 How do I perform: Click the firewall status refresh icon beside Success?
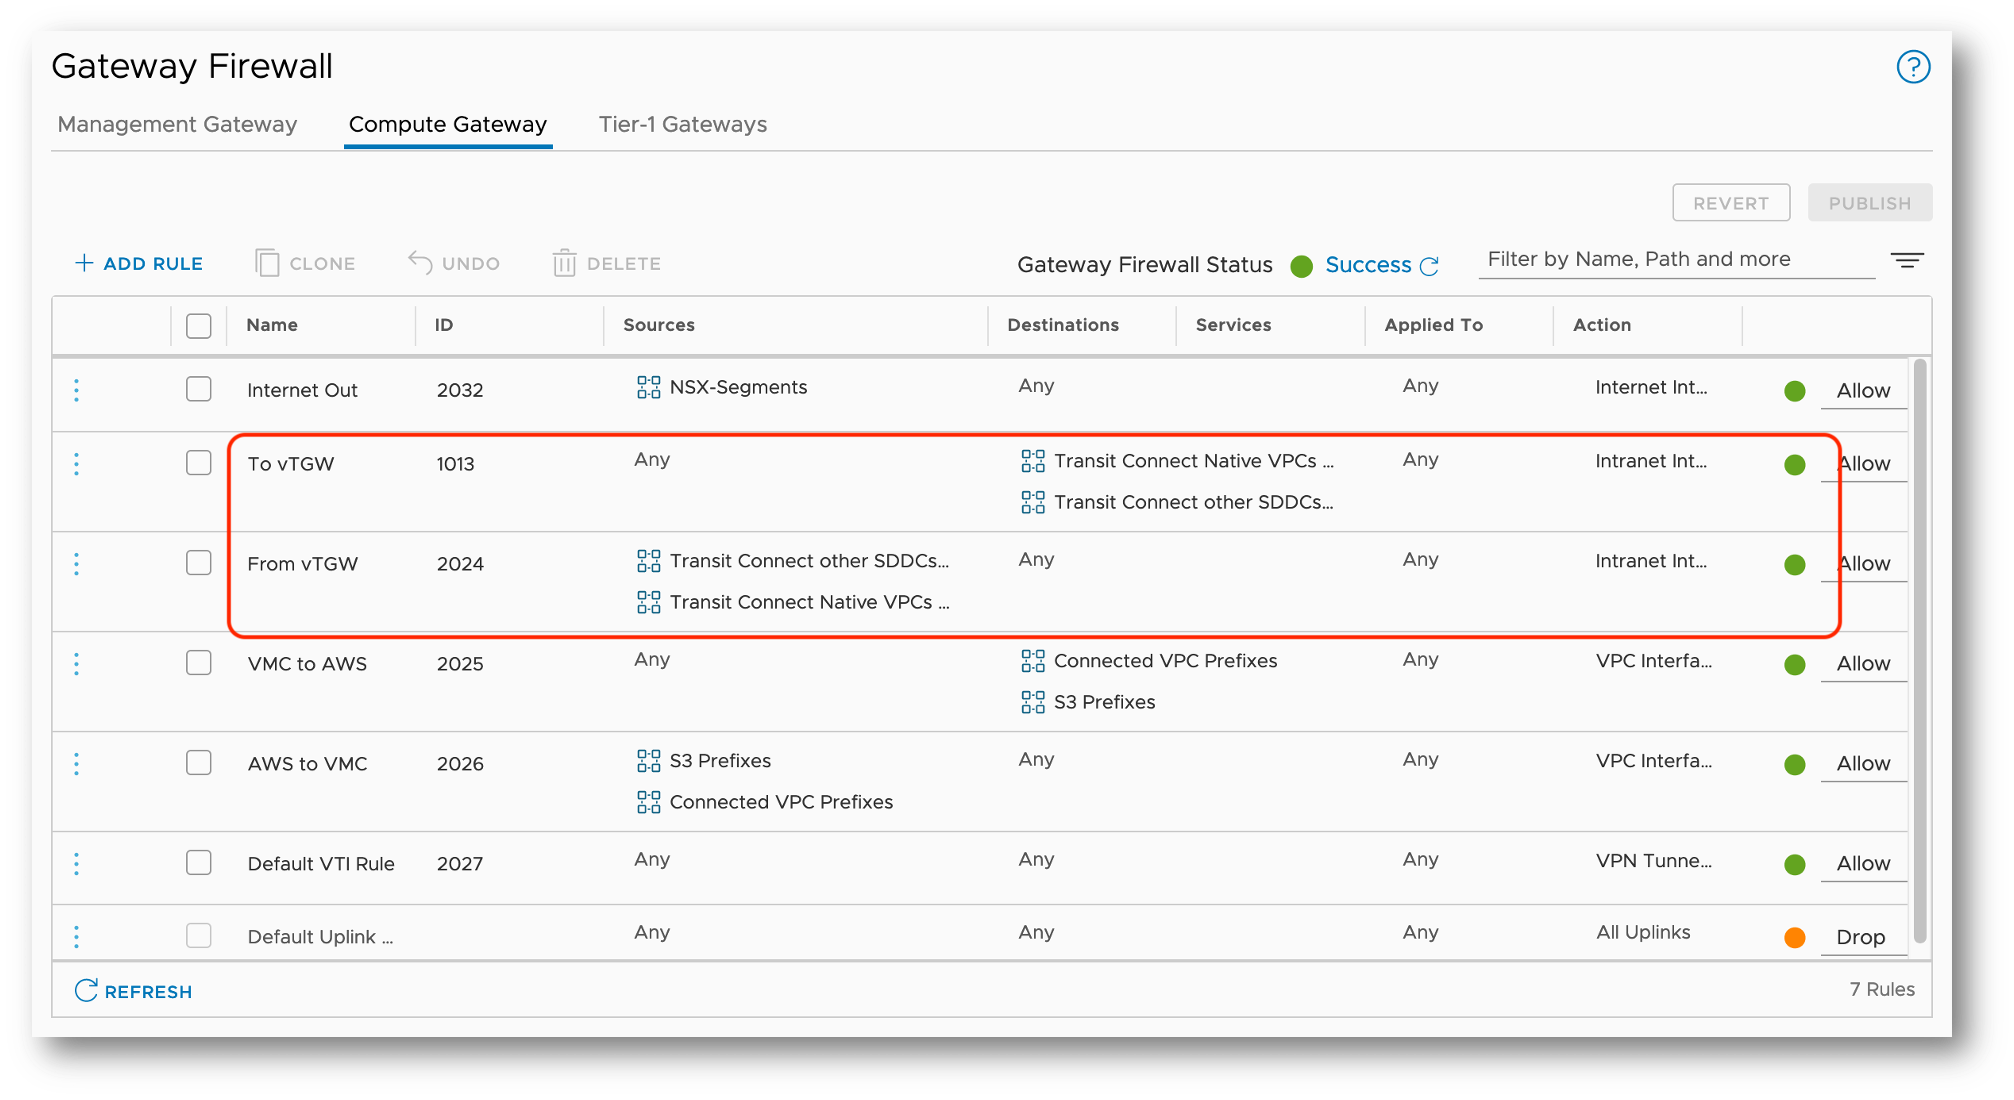tap(1430, 266)
